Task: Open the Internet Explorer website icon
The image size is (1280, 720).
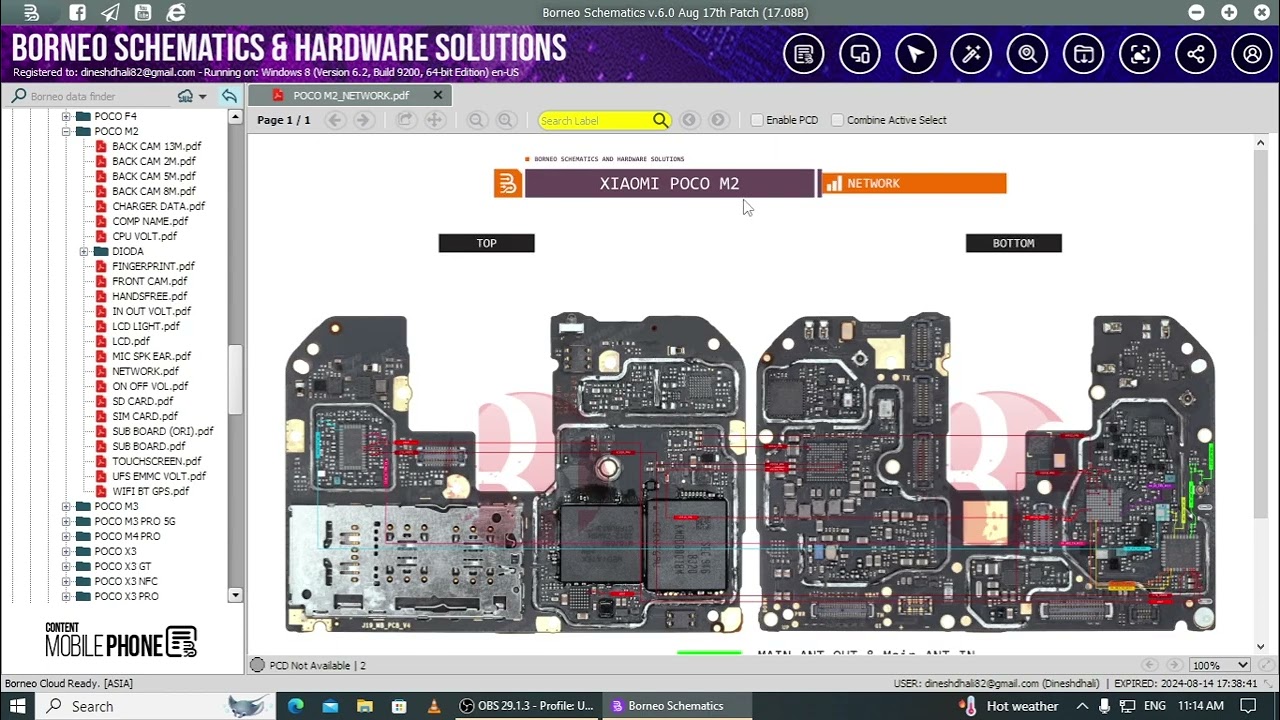Action: [176, 13]
